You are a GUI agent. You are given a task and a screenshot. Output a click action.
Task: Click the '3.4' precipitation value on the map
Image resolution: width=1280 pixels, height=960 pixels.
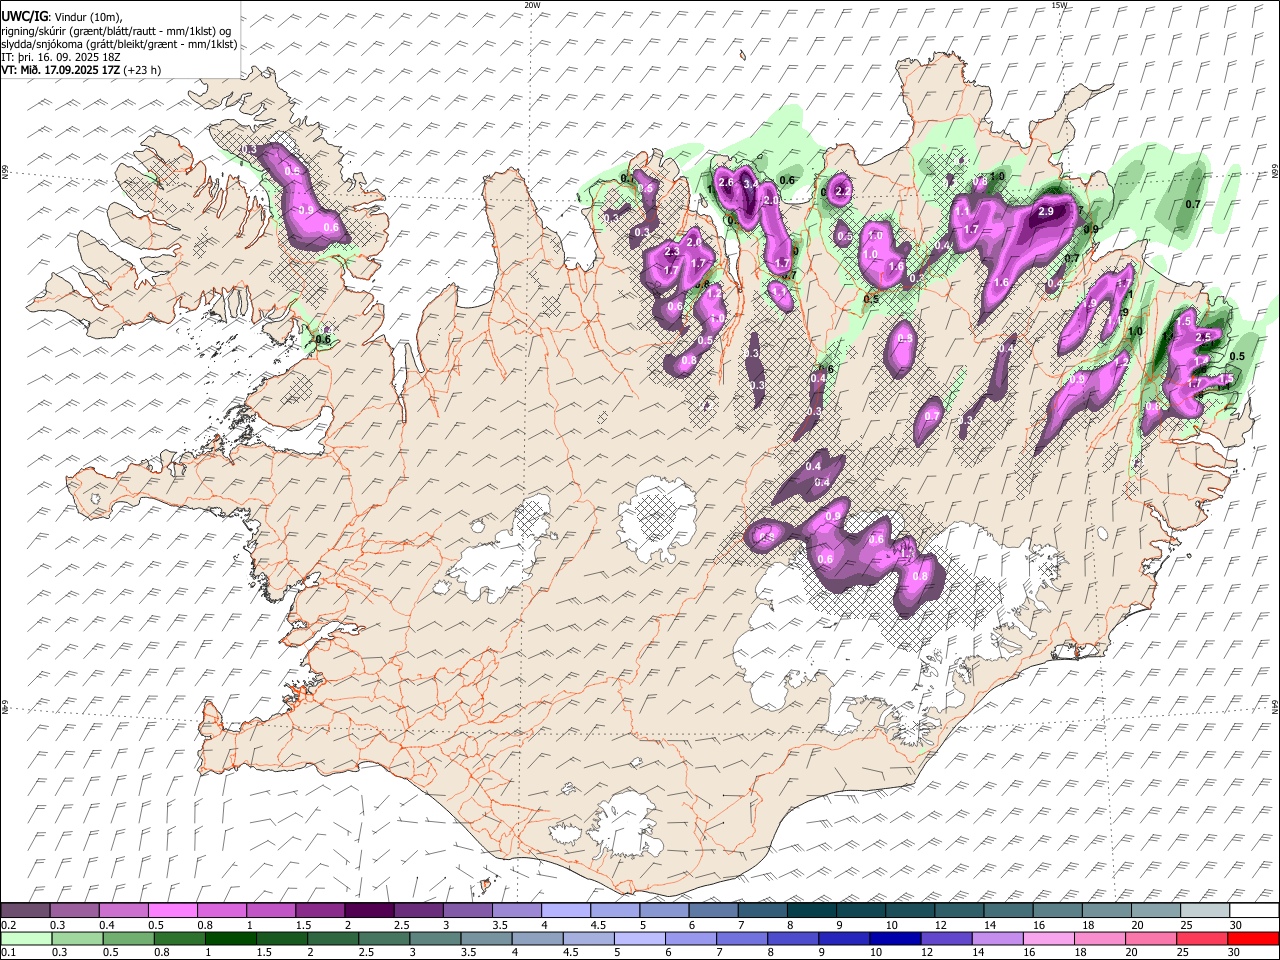752,184
